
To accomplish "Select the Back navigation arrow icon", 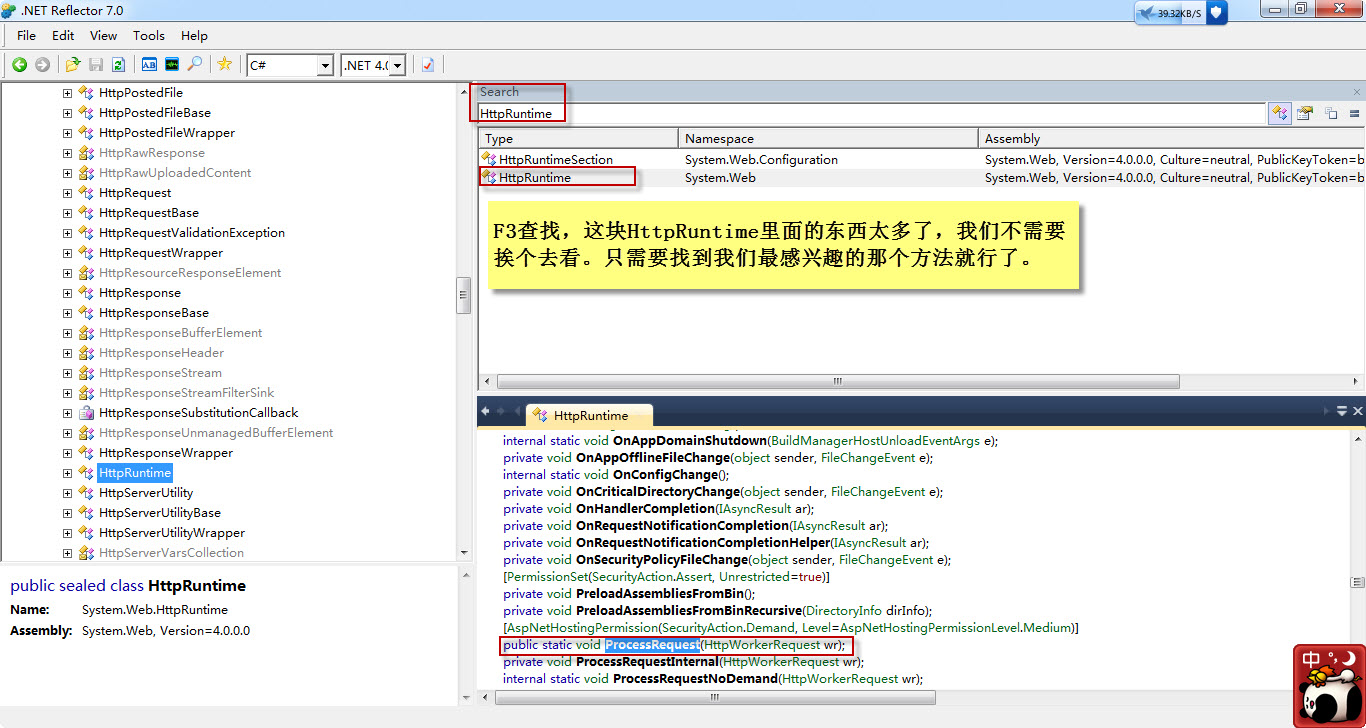I will click(x=21, y=64).
